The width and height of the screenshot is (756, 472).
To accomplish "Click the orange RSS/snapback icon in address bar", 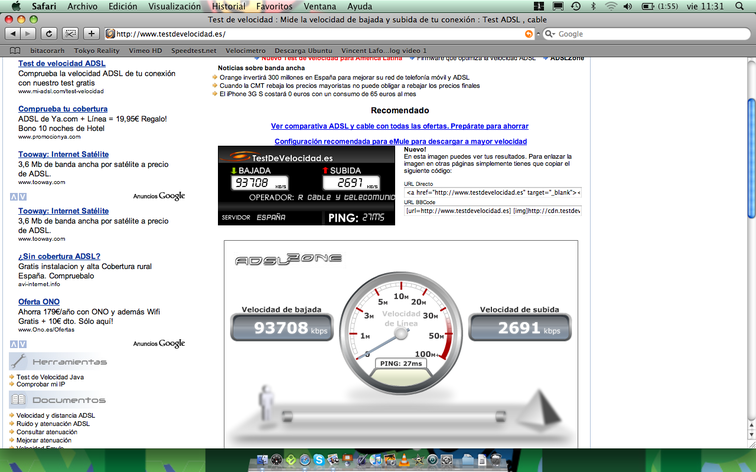I will tap(529, 34).
